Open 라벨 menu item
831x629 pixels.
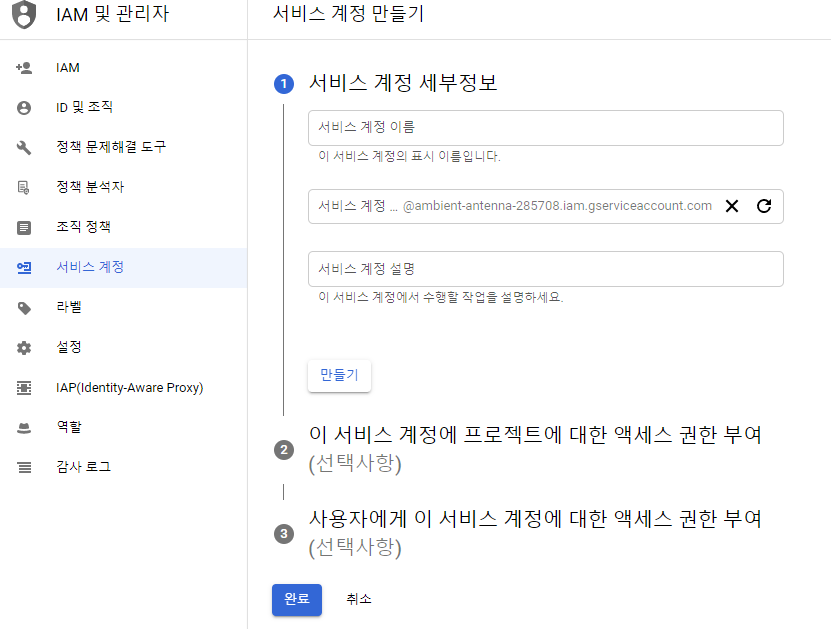click(x=123, y=308)
